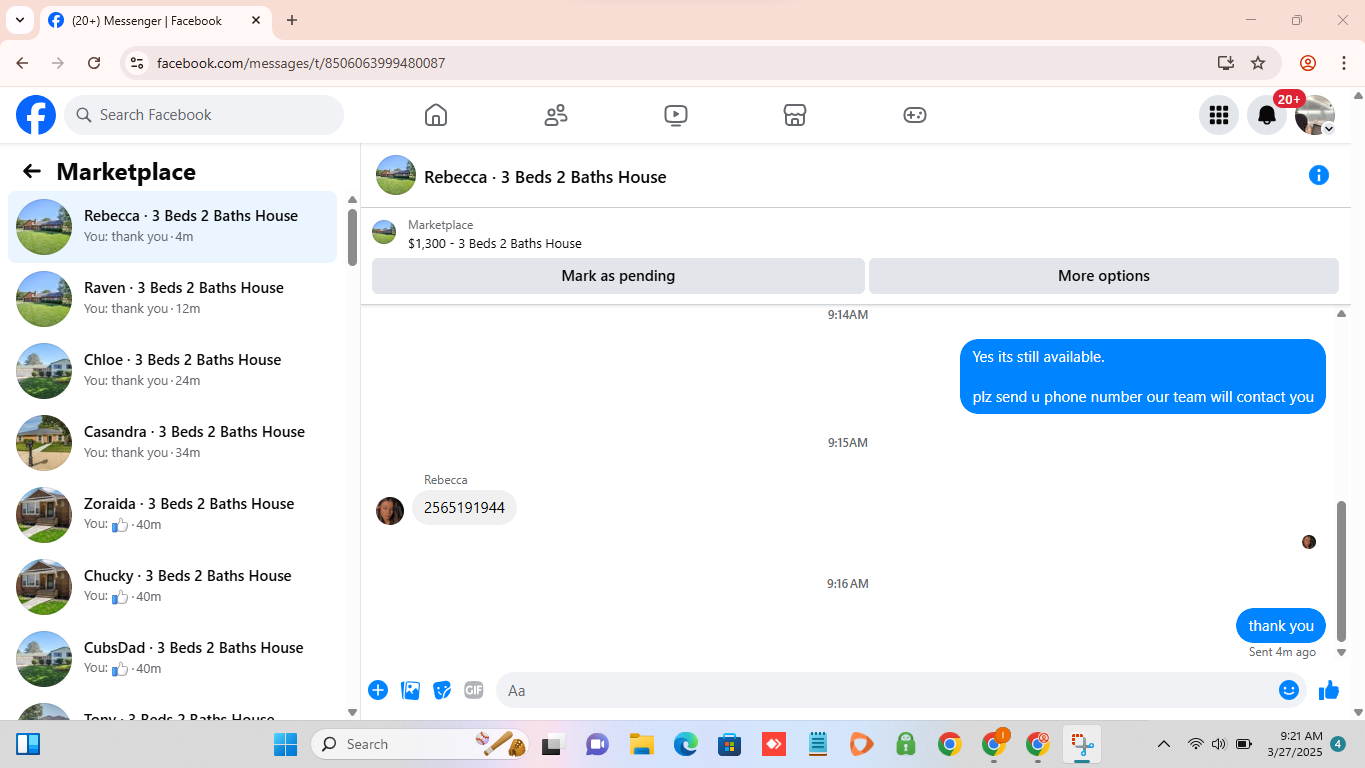Open Chucky conversation in the list
The height and width of the screenshot is (768, 1365).
(x=172, y=587)
